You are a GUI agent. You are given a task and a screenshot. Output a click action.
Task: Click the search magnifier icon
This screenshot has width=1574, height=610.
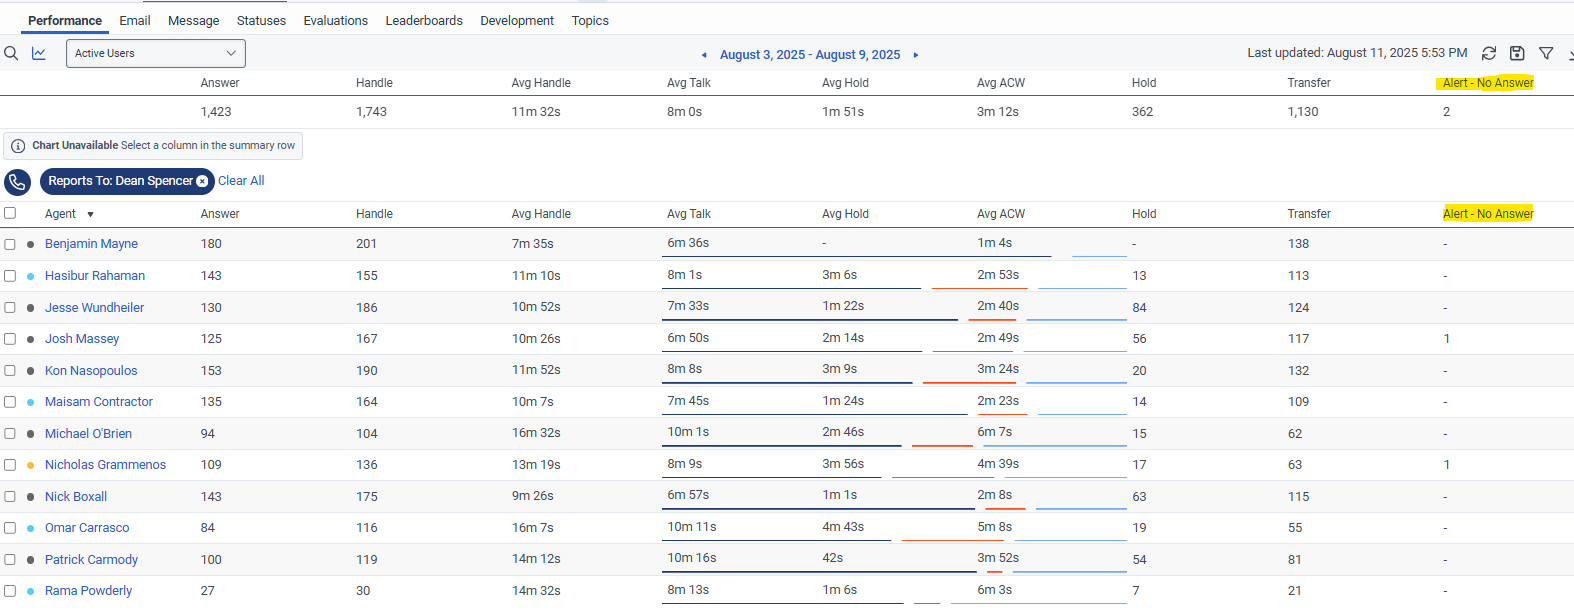pyautogui.click(x=11, y=53)
